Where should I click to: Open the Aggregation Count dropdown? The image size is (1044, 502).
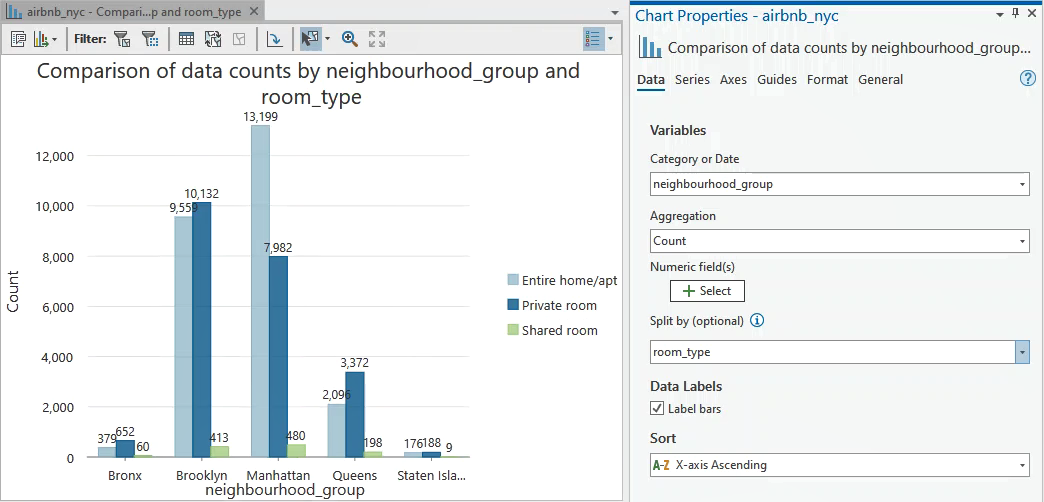[1022, 241]
